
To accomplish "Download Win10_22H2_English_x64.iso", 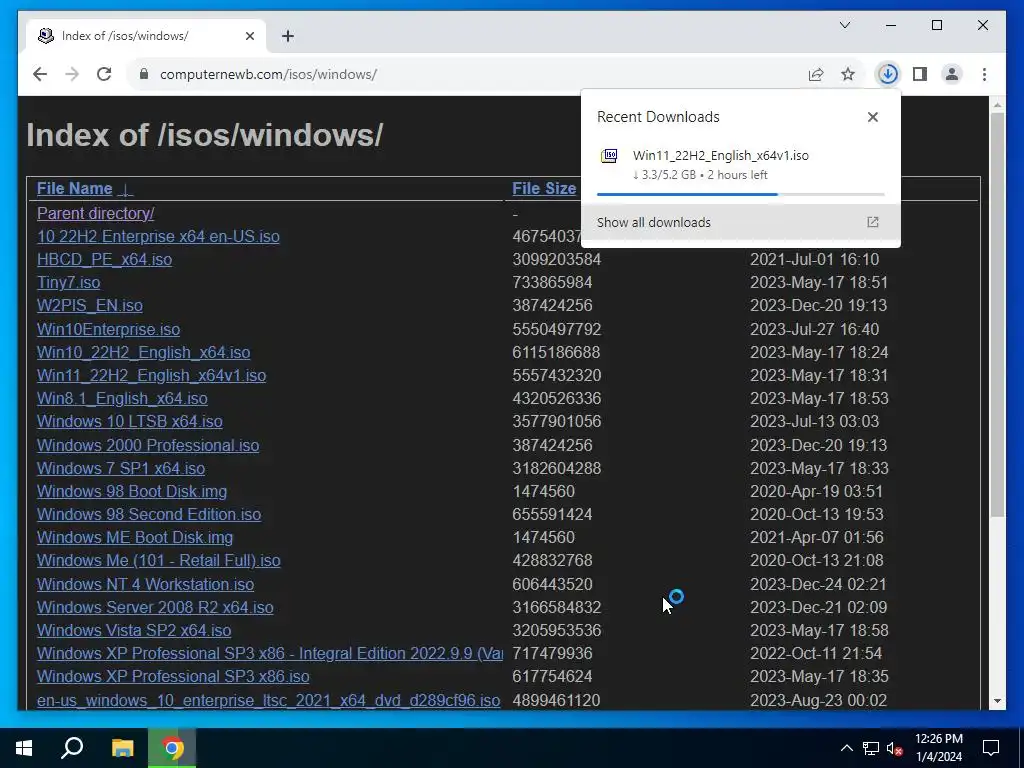I will click(x=144, y=352).
